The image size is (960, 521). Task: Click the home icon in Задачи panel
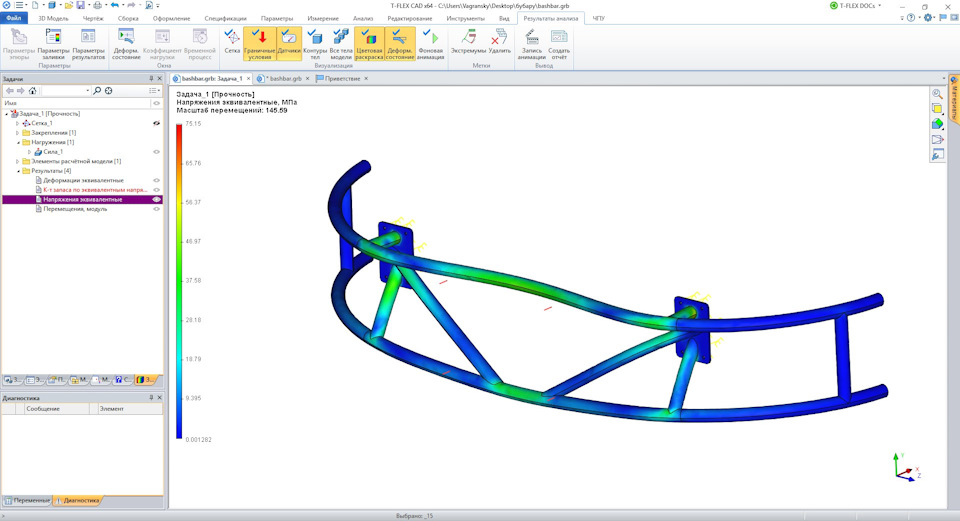click(32, 91)
